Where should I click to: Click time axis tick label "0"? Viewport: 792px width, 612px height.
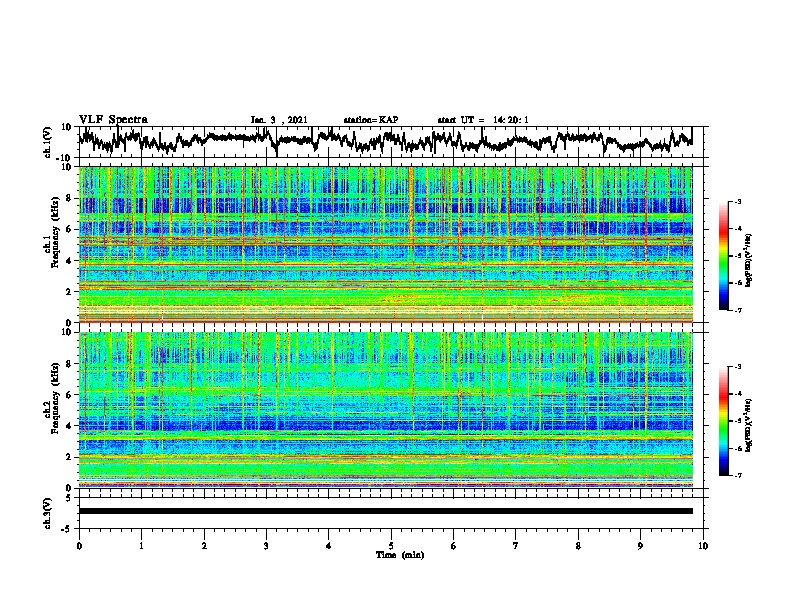79,546
